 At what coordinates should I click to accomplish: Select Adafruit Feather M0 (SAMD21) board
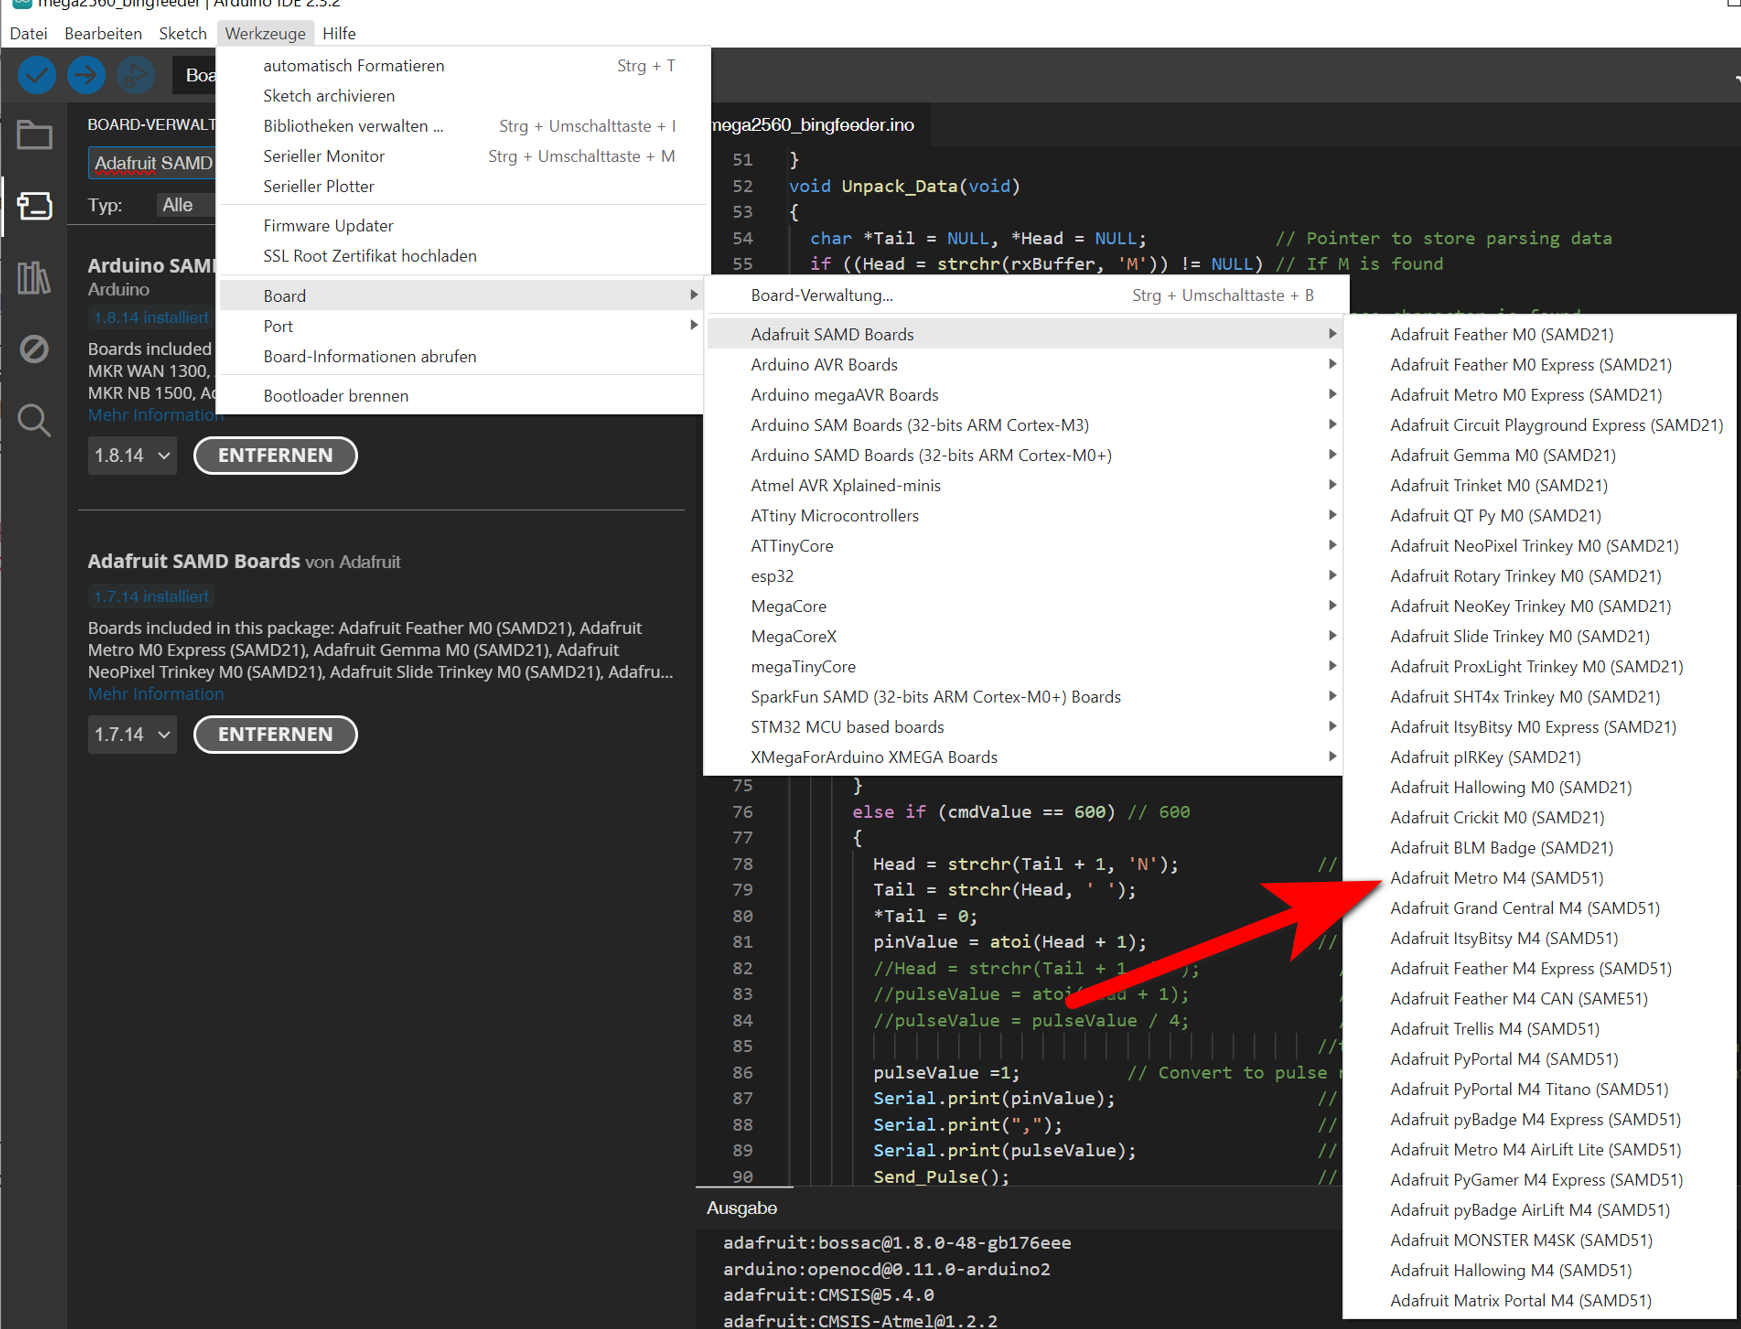[1540, 334]
